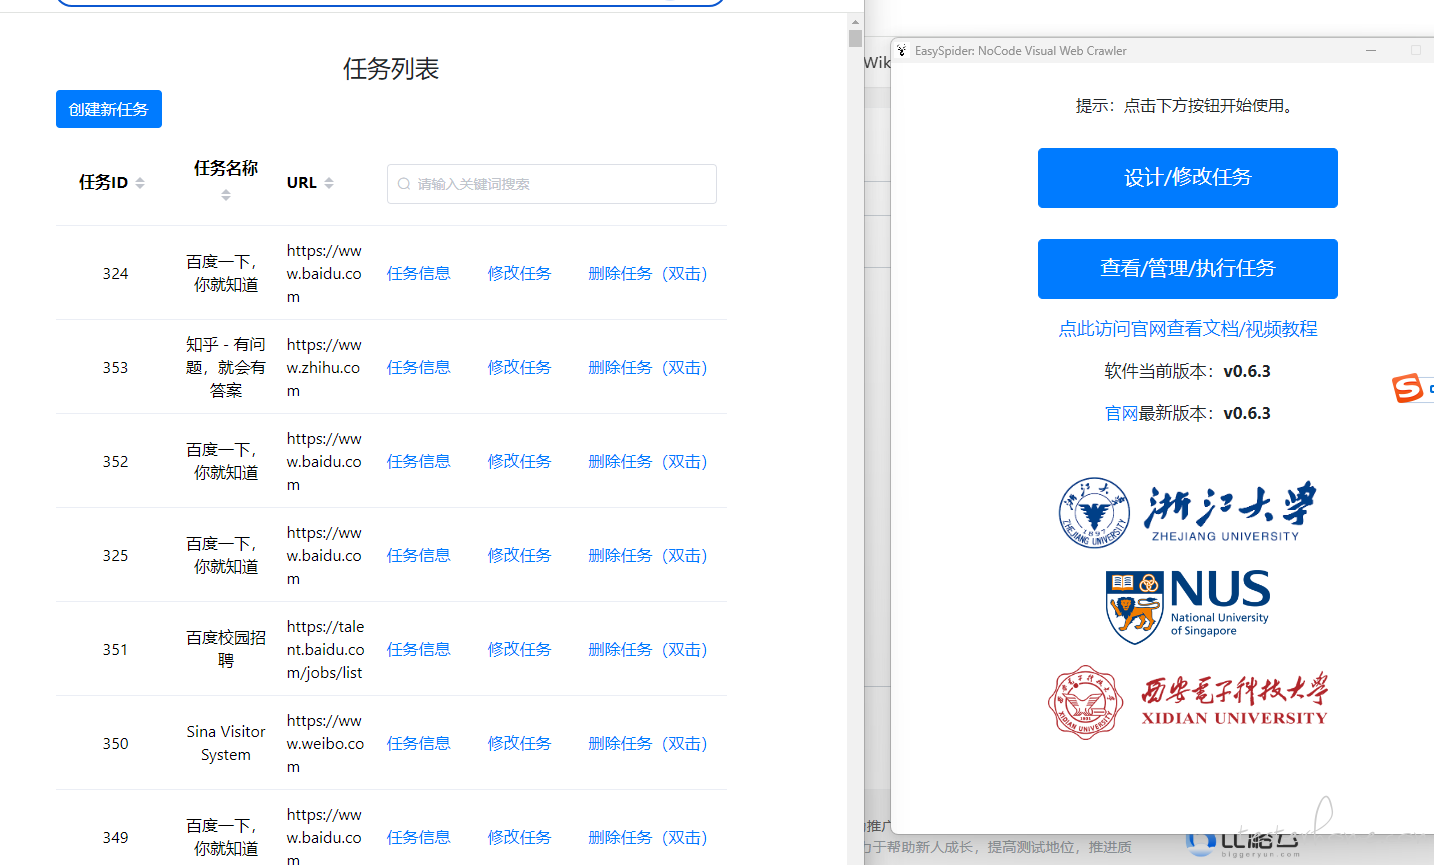Image resolution: width=1434 pixels, height=865 pixels.
Task: Click the EasySpider app icon in title bar
Action: coord(902,51)
